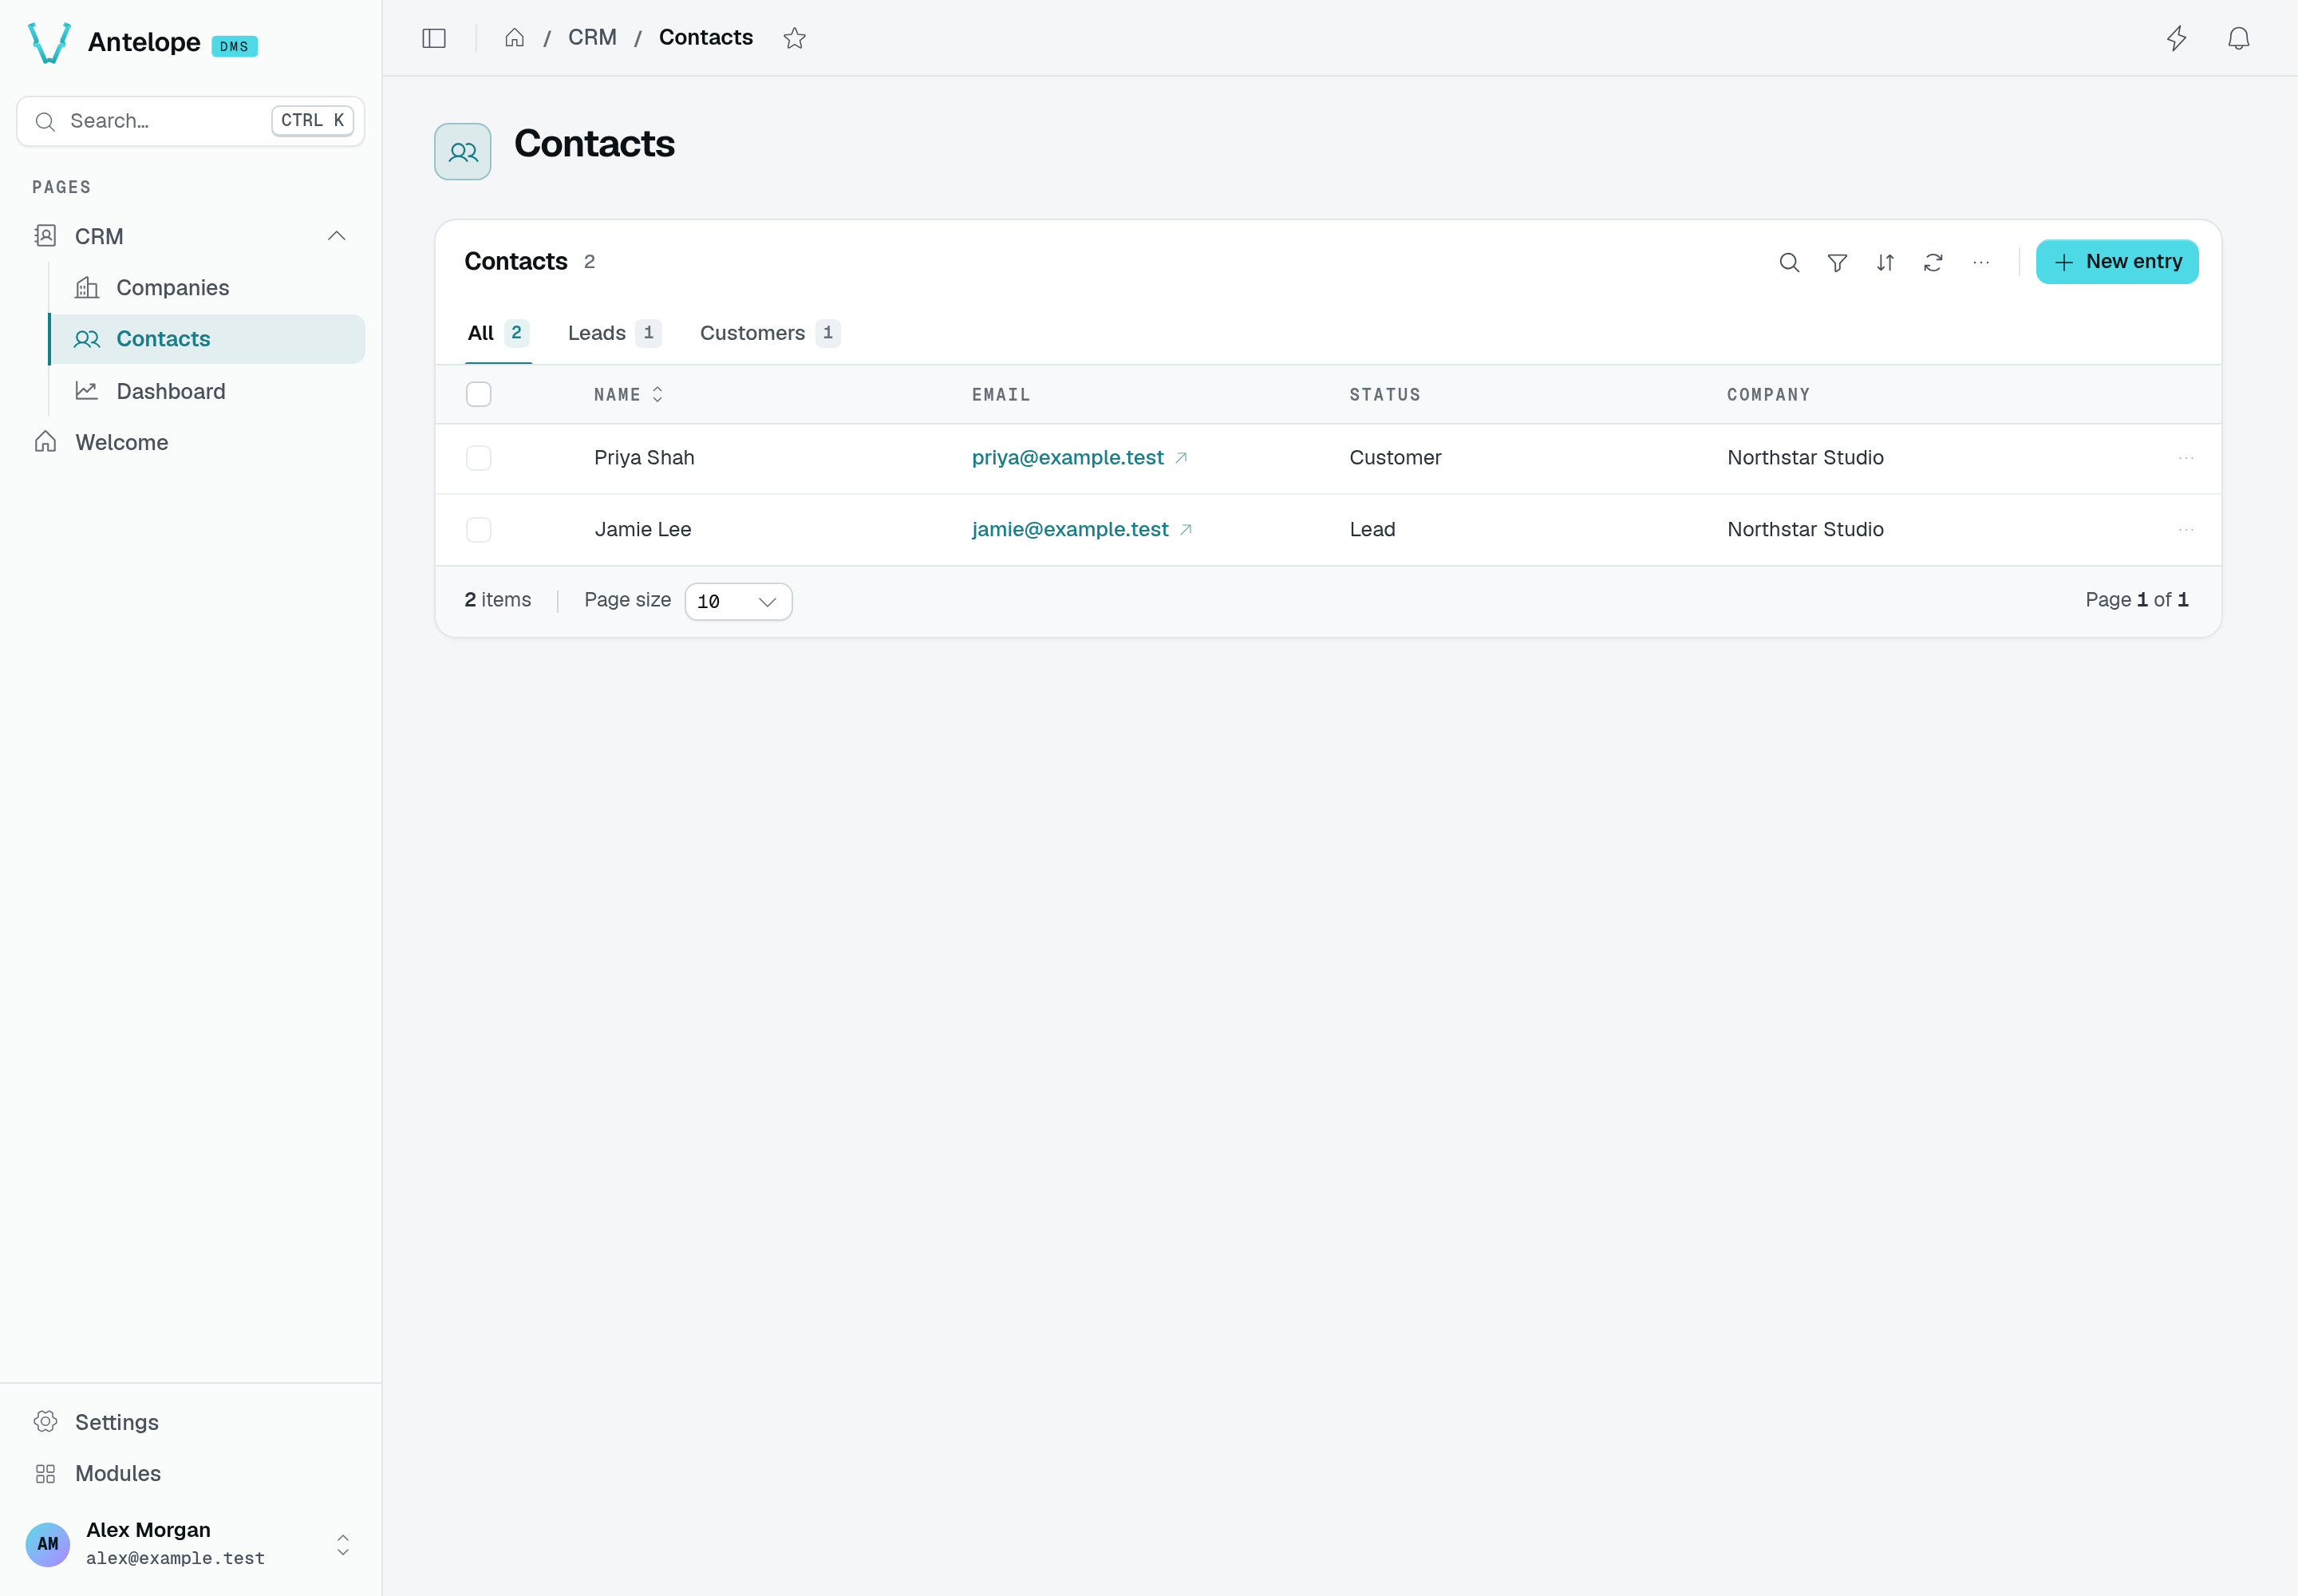
Task: Open the notifications bell
Action: pos(2238,38)
